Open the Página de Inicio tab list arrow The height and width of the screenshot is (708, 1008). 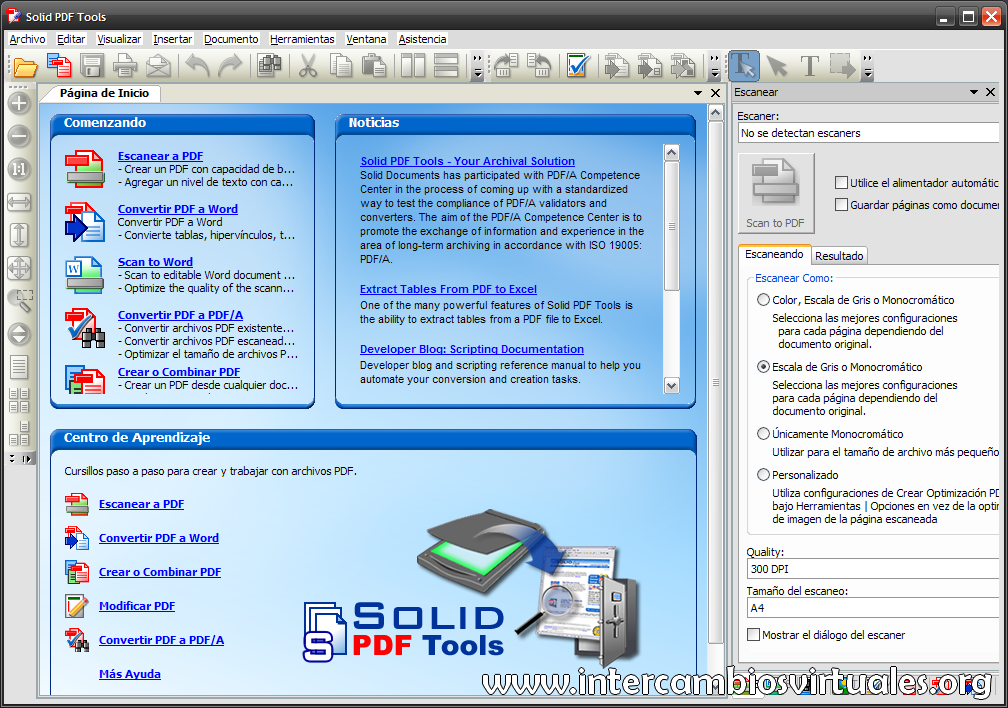[698, 93]
